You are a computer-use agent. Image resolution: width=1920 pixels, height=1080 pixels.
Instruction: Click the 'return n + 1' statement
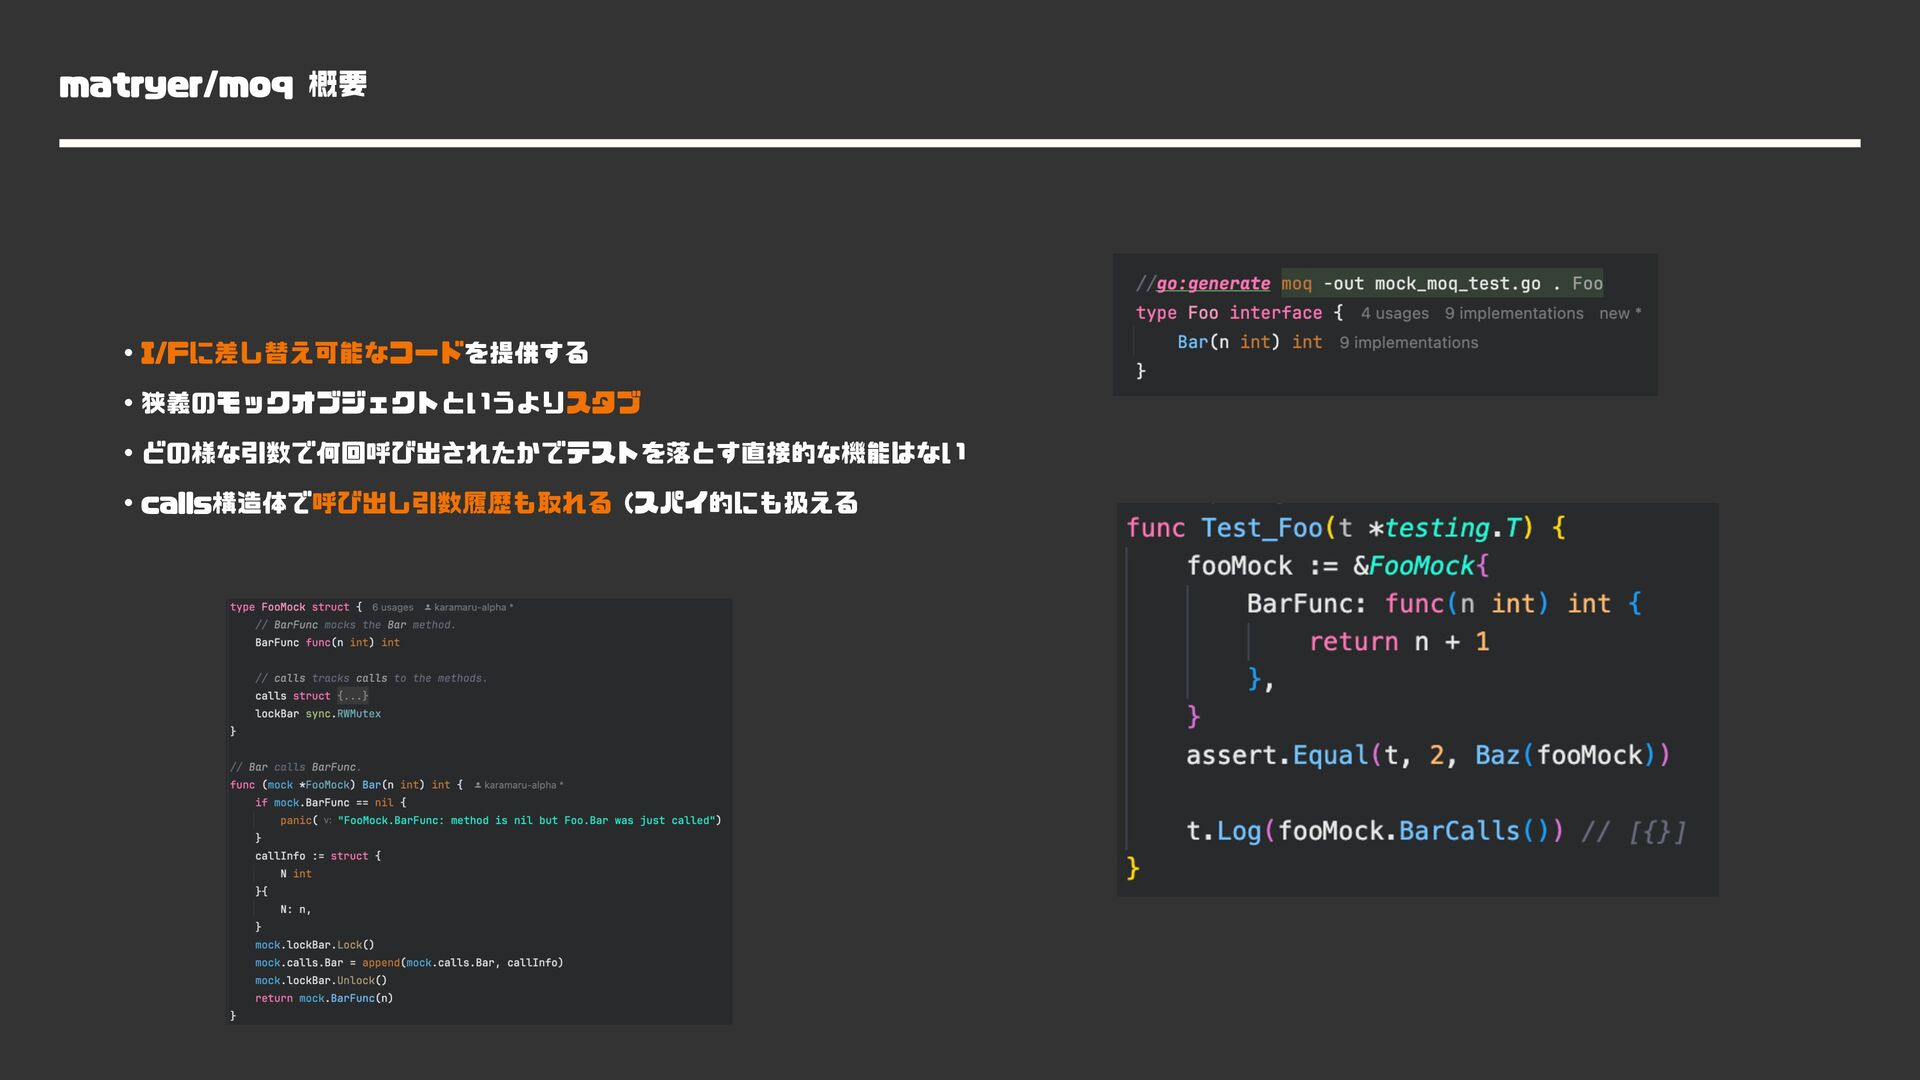(1399, 642)
